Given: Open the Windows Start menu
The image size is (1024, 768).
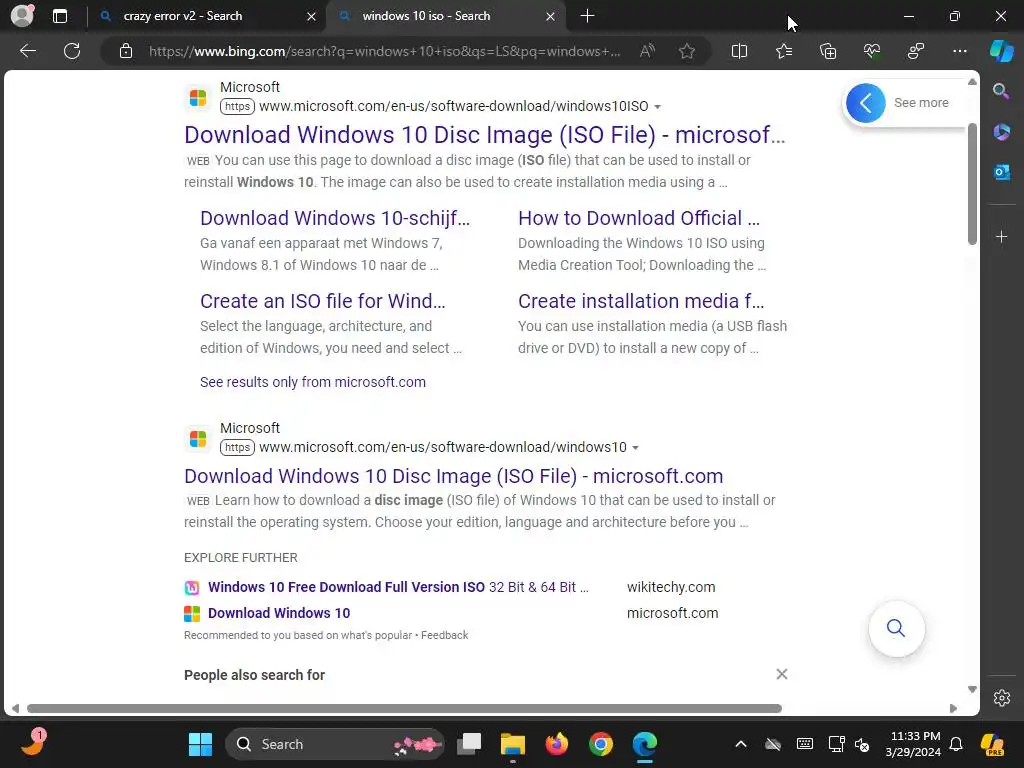Looking at the screenshot, I should [200, 744].
